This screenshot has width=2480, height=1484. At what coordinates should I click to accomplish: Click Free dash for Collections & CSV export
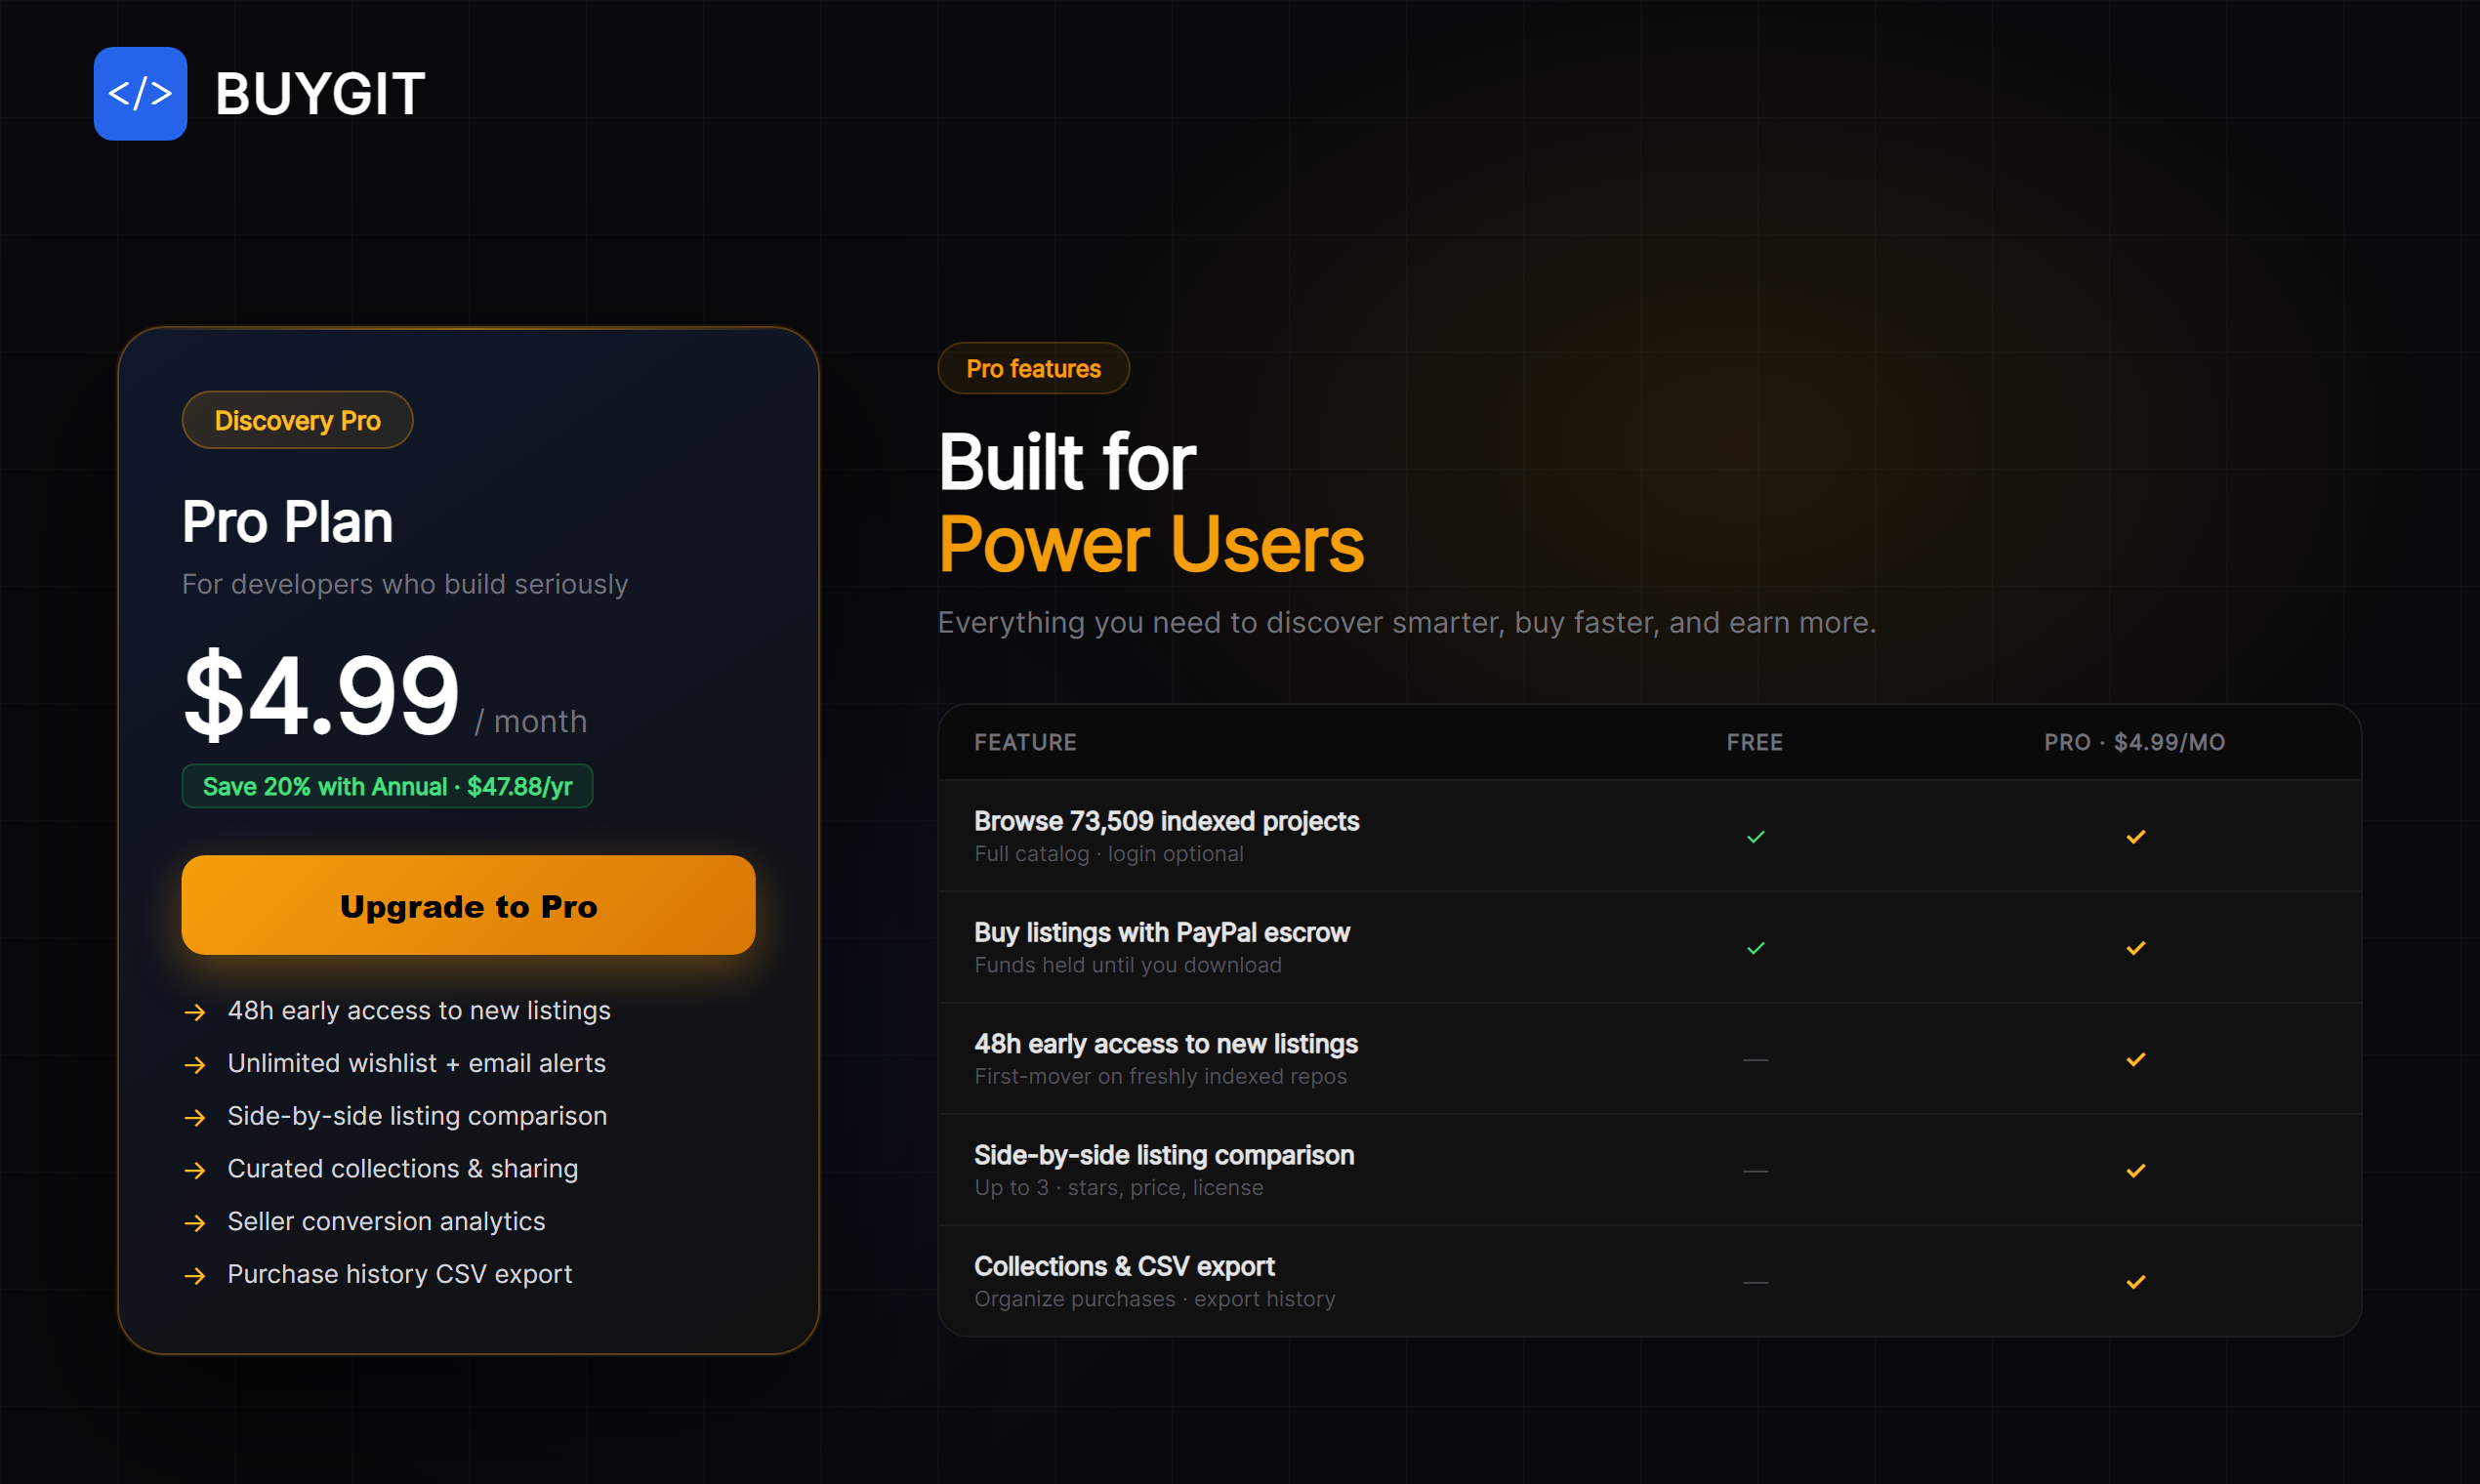click(x=1755, y=1282)
